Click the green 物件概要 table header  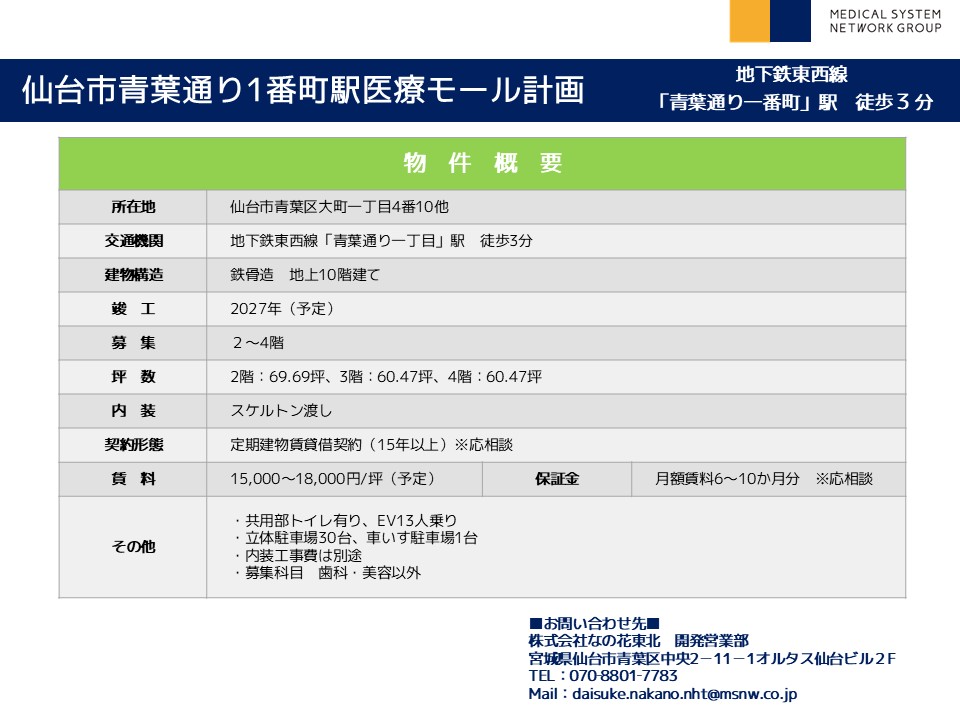pyautogui.click(x=482, y=164)
